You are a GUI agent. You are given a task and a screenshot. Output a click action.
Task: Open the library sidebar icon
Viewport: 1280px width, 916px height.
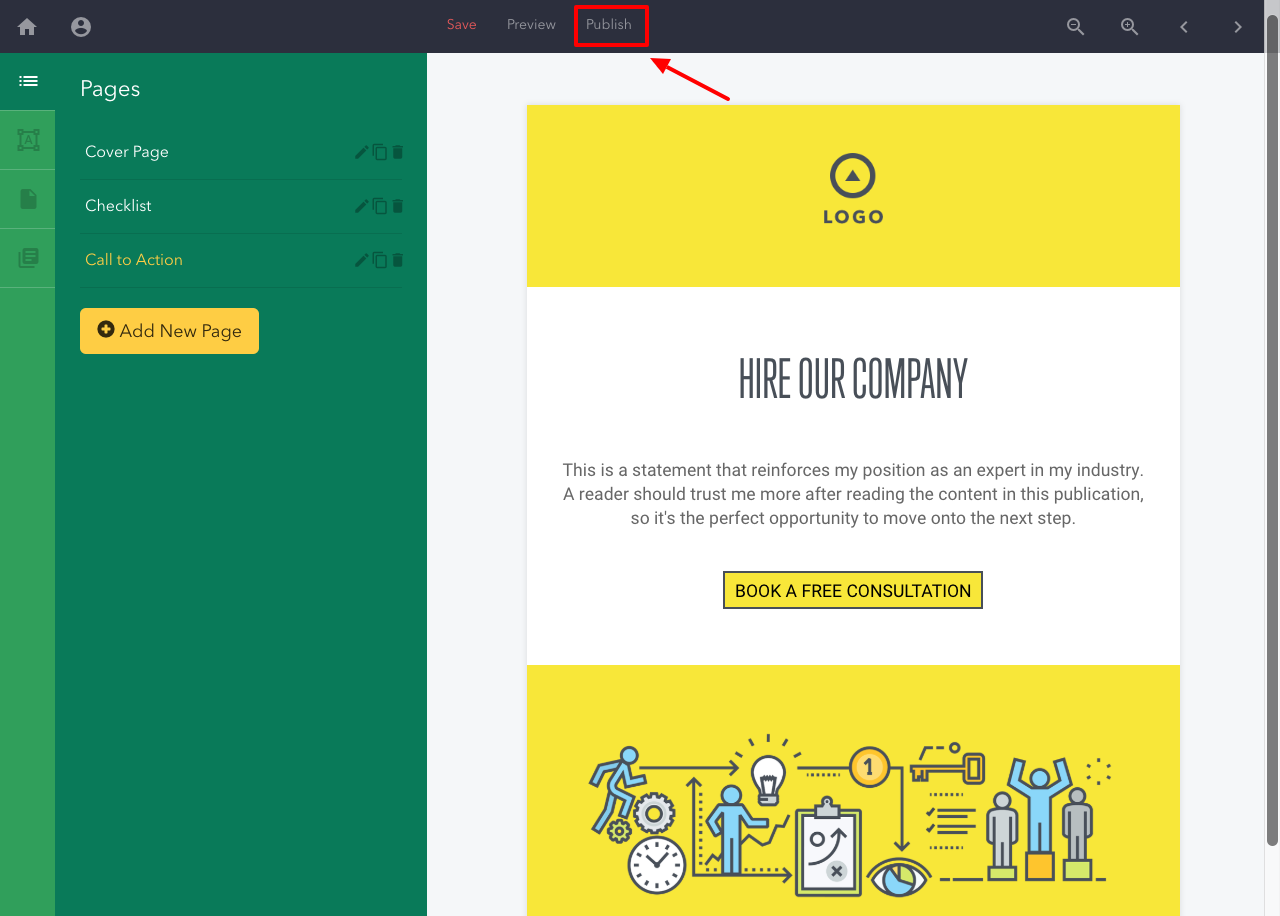(x=28, y=258)
